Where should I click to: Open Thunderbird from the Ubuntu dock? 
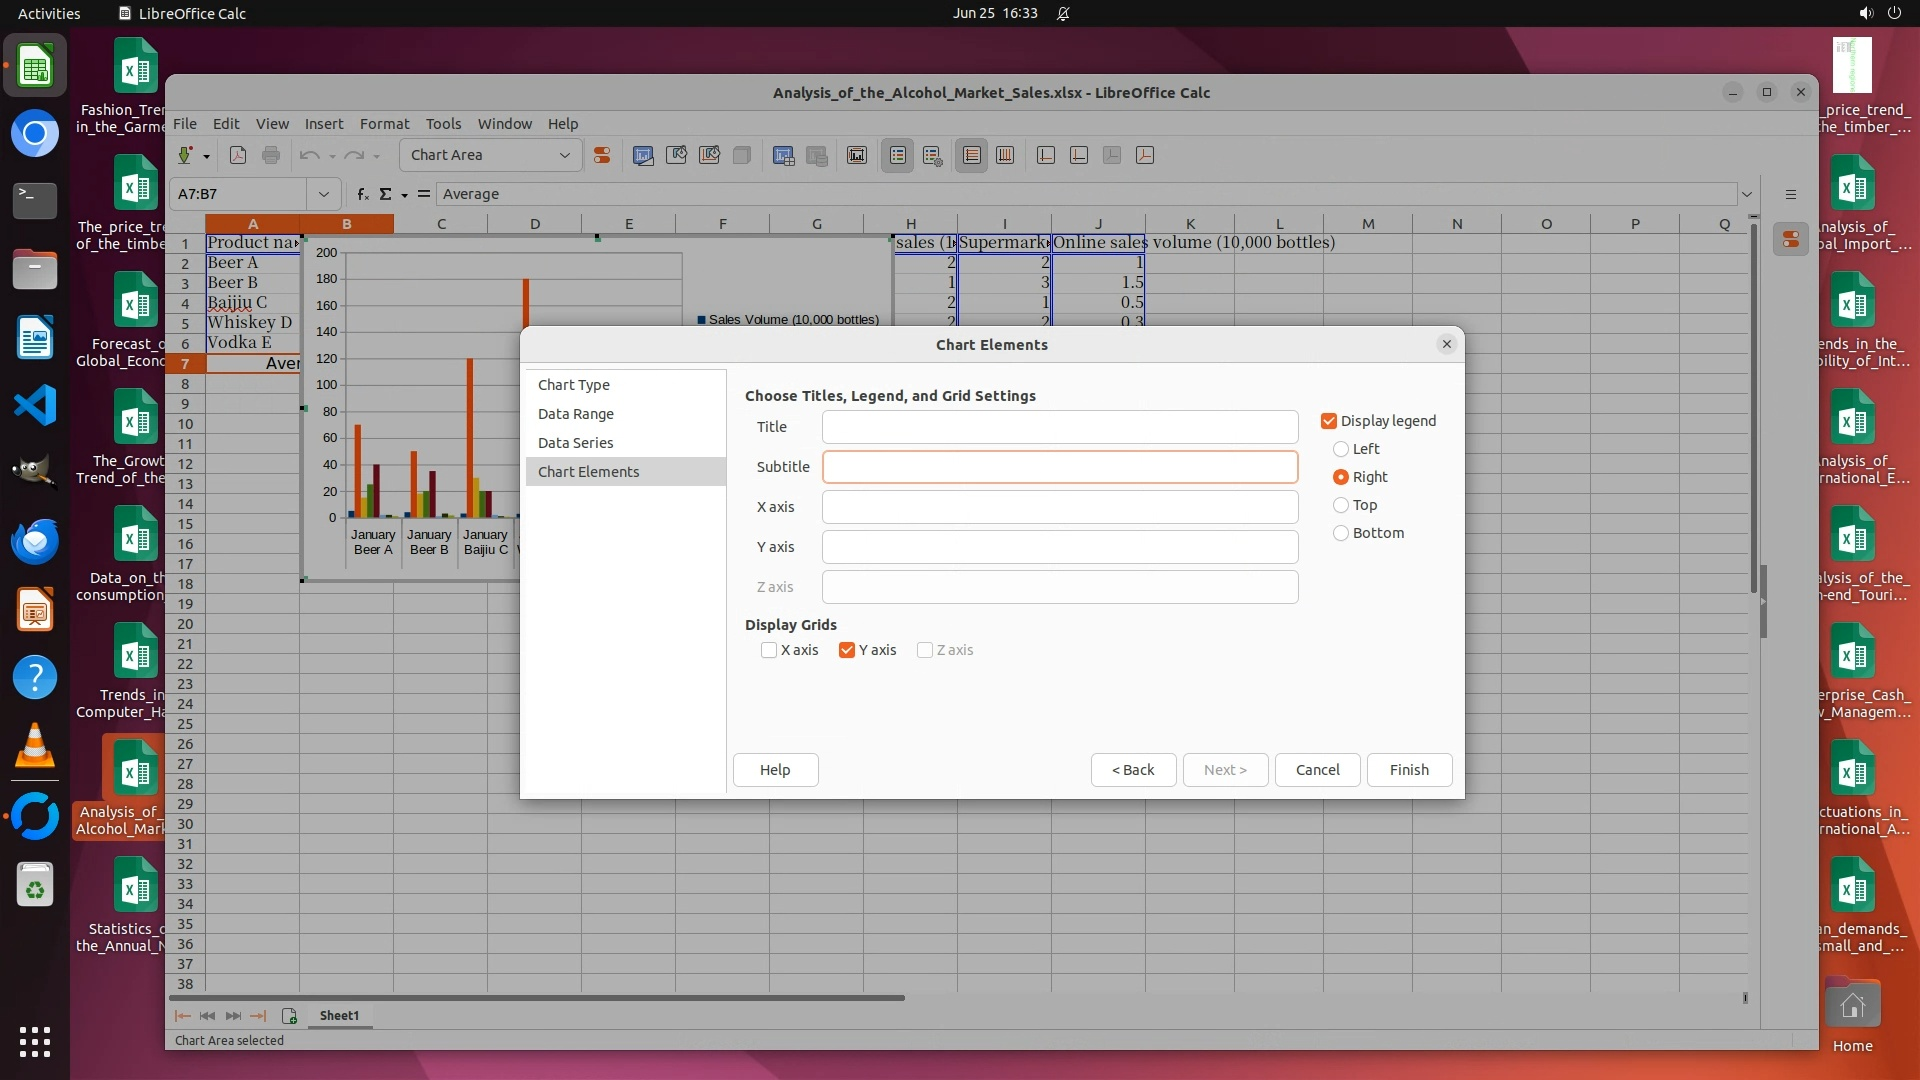point(35,541)
